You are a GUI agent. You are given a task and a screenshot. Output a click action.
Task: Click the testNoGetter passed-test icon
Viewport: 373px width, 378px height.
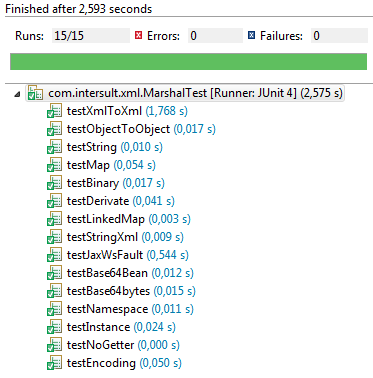[x=54, y=345]
